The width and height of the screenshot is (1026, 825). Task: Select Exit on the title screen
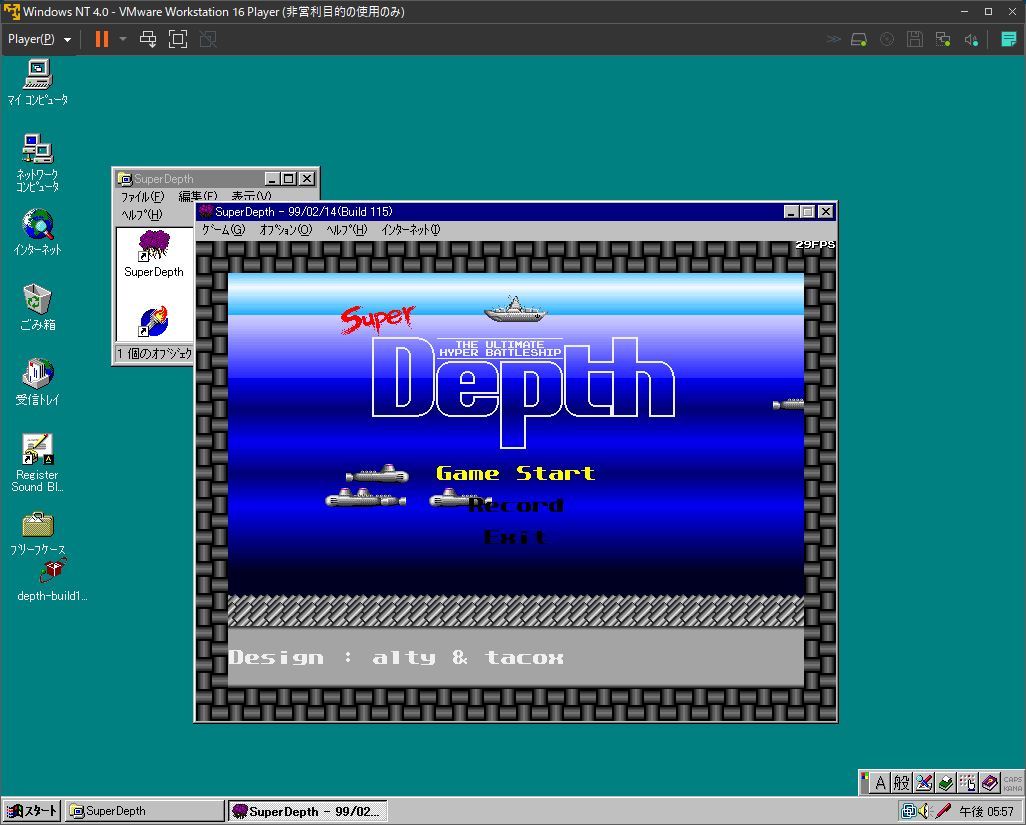point(515,537)
